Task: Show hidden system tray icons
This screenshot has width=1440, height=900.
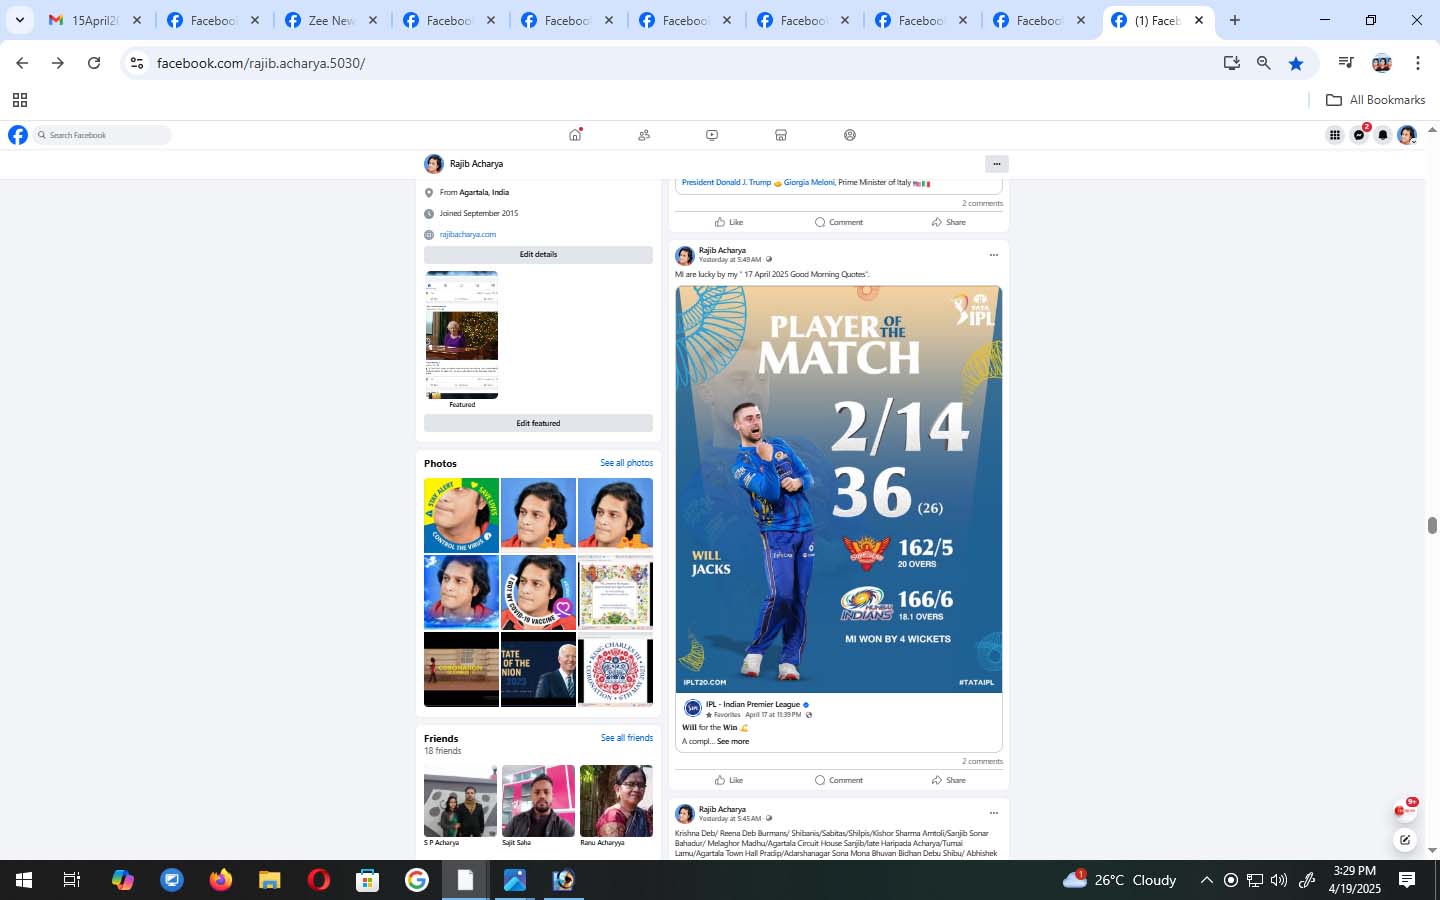Action: (1207, 880)
